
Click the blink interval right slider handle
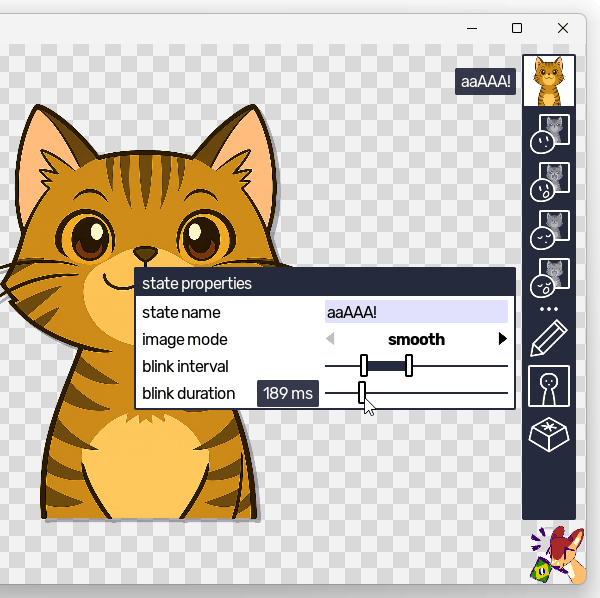409,366
